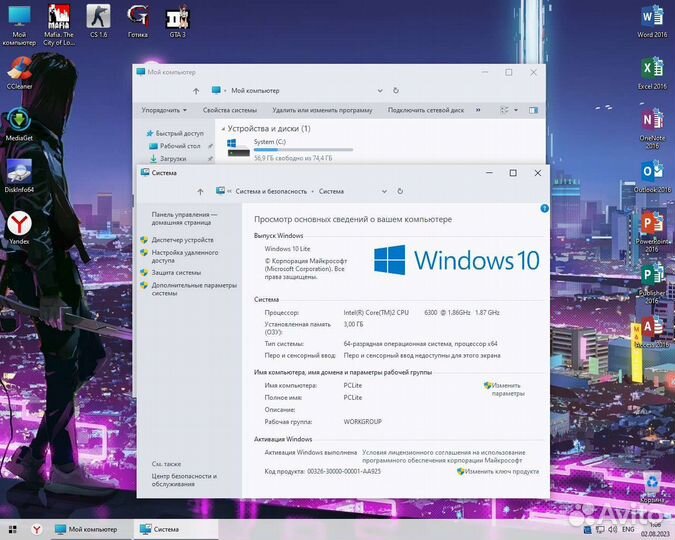The image size is (675, 540).
Task: Click Удалить или изменить программу command
Action: 322,110
